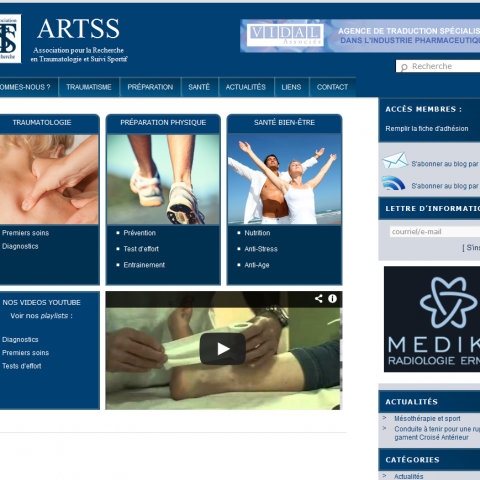Open the Tests d'effort playlist

click(x=22, y=366)
